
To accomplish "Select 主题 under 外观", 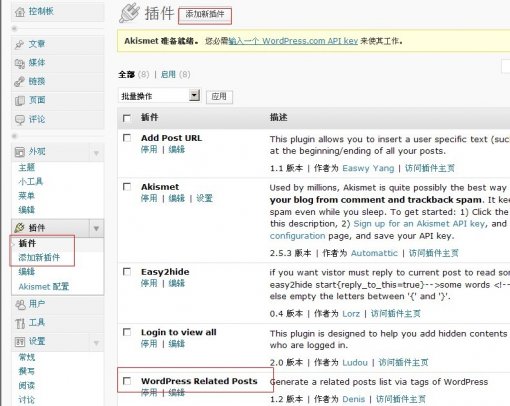I will pyautogui.click(x=27, y=167).
